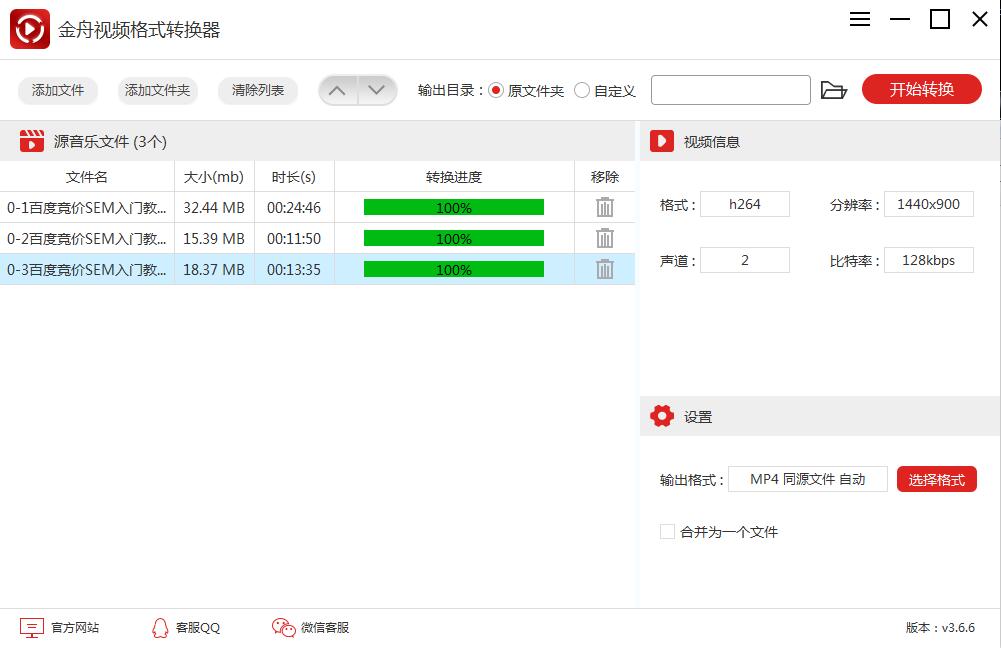The image size is (1001, 648).
Task: Open 微信客服 WeChat support
Action: click(x=311, y=628)
